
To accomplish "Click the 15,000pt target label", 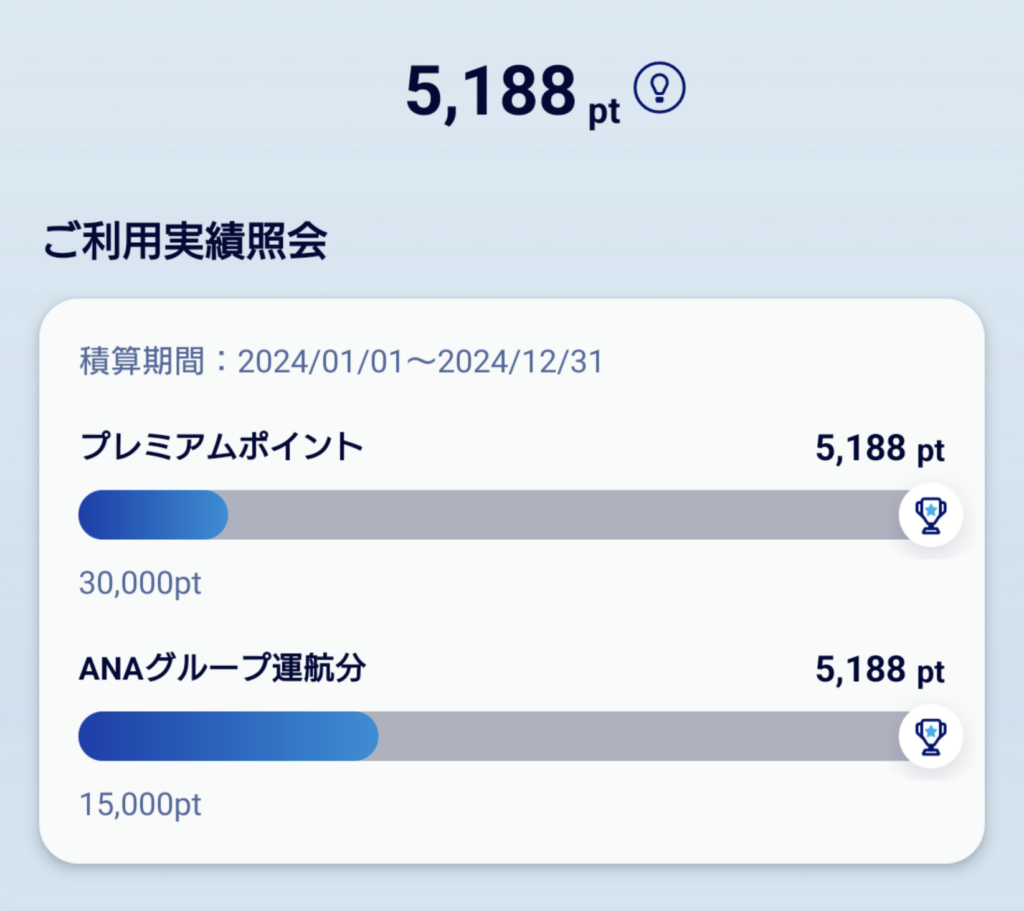I will tap(140, 805).
